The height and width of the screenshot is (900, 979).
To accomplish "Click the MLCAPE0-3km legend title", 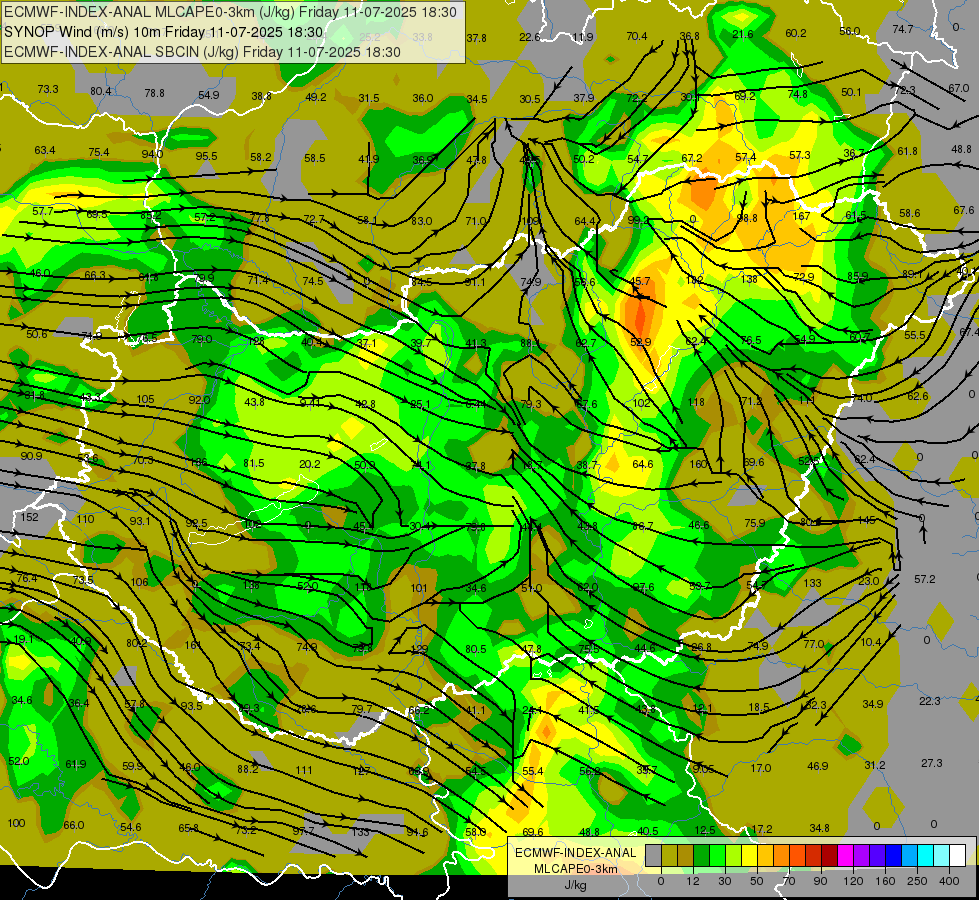I will coord(576,869).
